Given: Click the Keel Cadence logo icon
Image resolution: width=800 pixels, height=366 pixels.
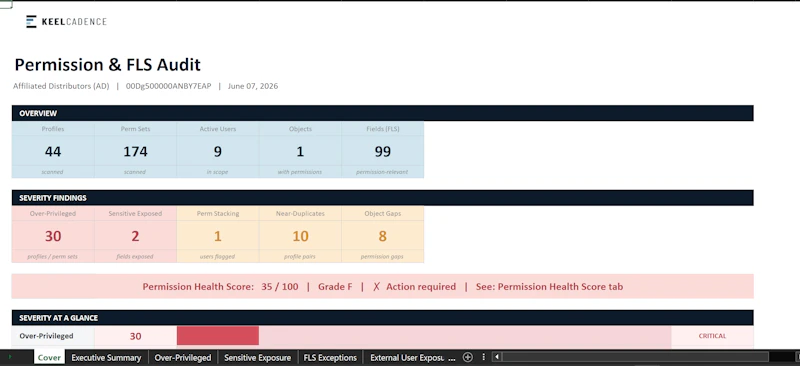Looking at the screenshot, I should 31,21.
